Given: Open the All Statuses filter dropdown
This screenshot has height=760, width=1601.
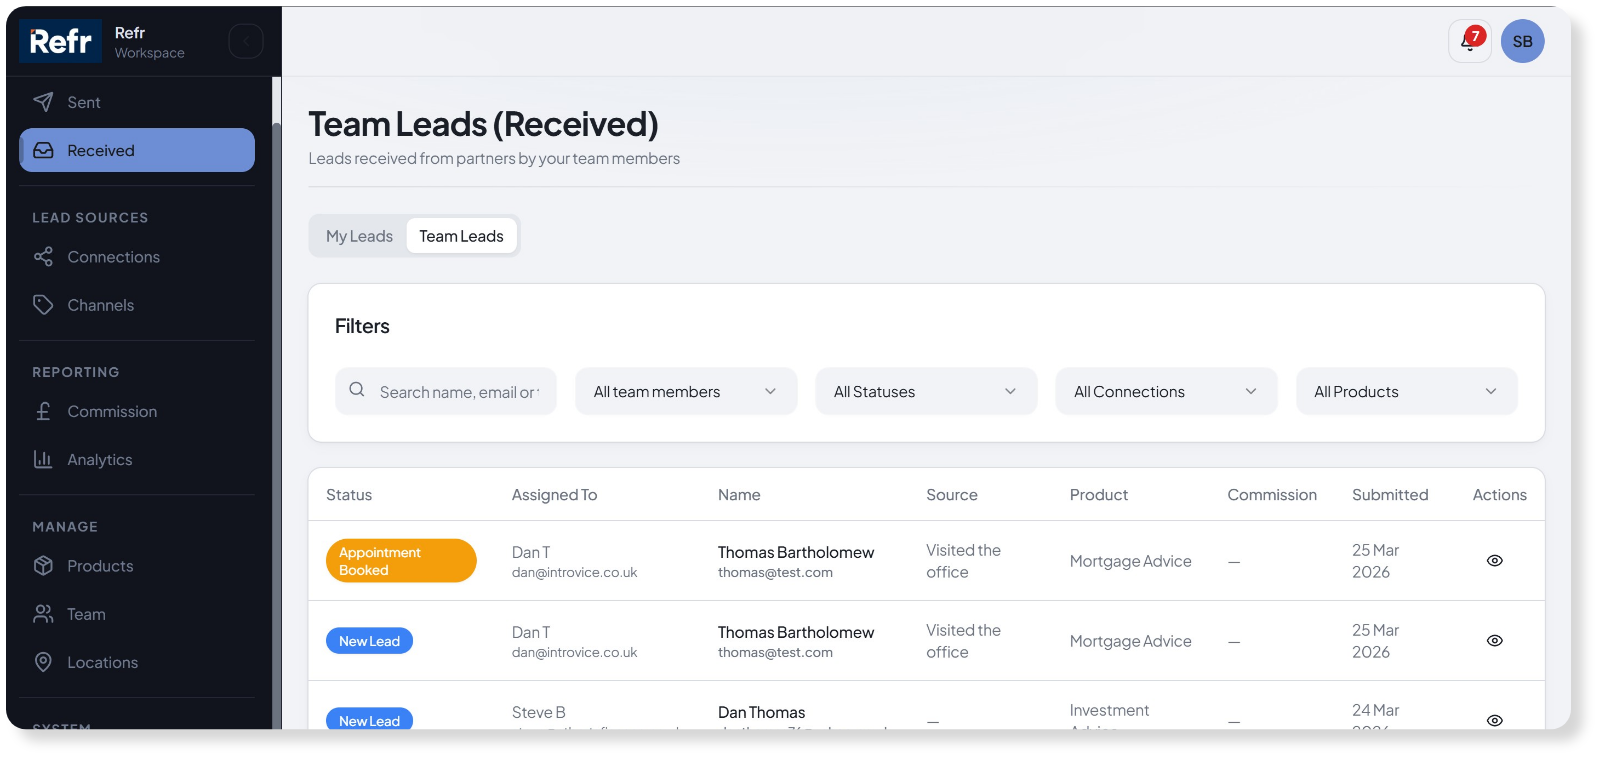Looking at the screenshot, I should coord(925,391).
